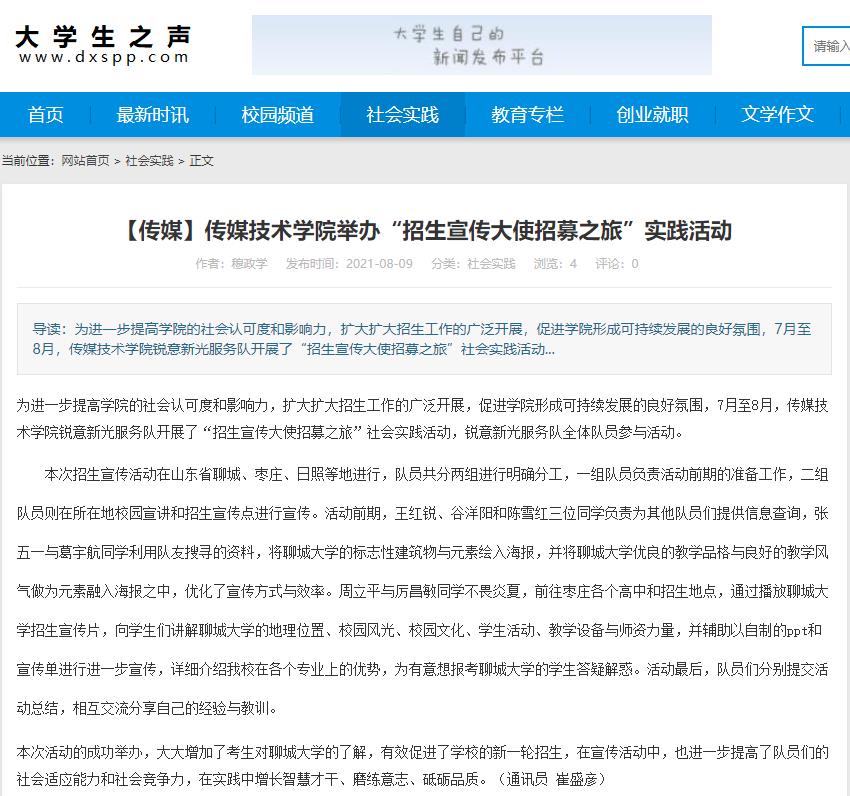The width and height of the screenshot is (850, 796).
Task: Click the author name after 作者
Action: pyautogui.click(x=249, y=264)
